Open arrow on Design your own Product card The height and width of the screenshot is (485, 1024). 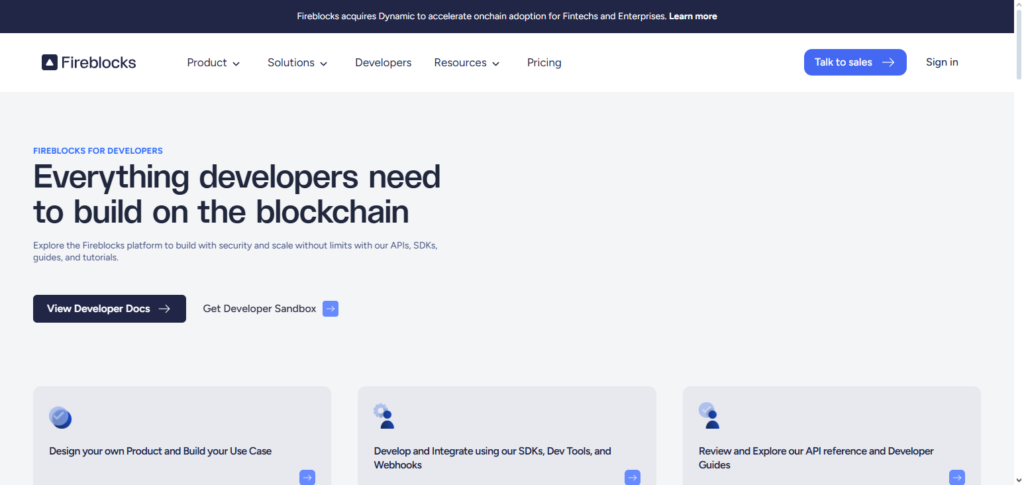pos(307,477)
